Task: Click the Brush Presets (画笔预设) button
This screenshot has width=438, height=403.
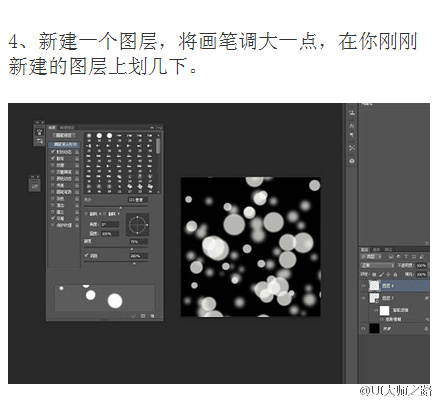Action: click(64, 135)
